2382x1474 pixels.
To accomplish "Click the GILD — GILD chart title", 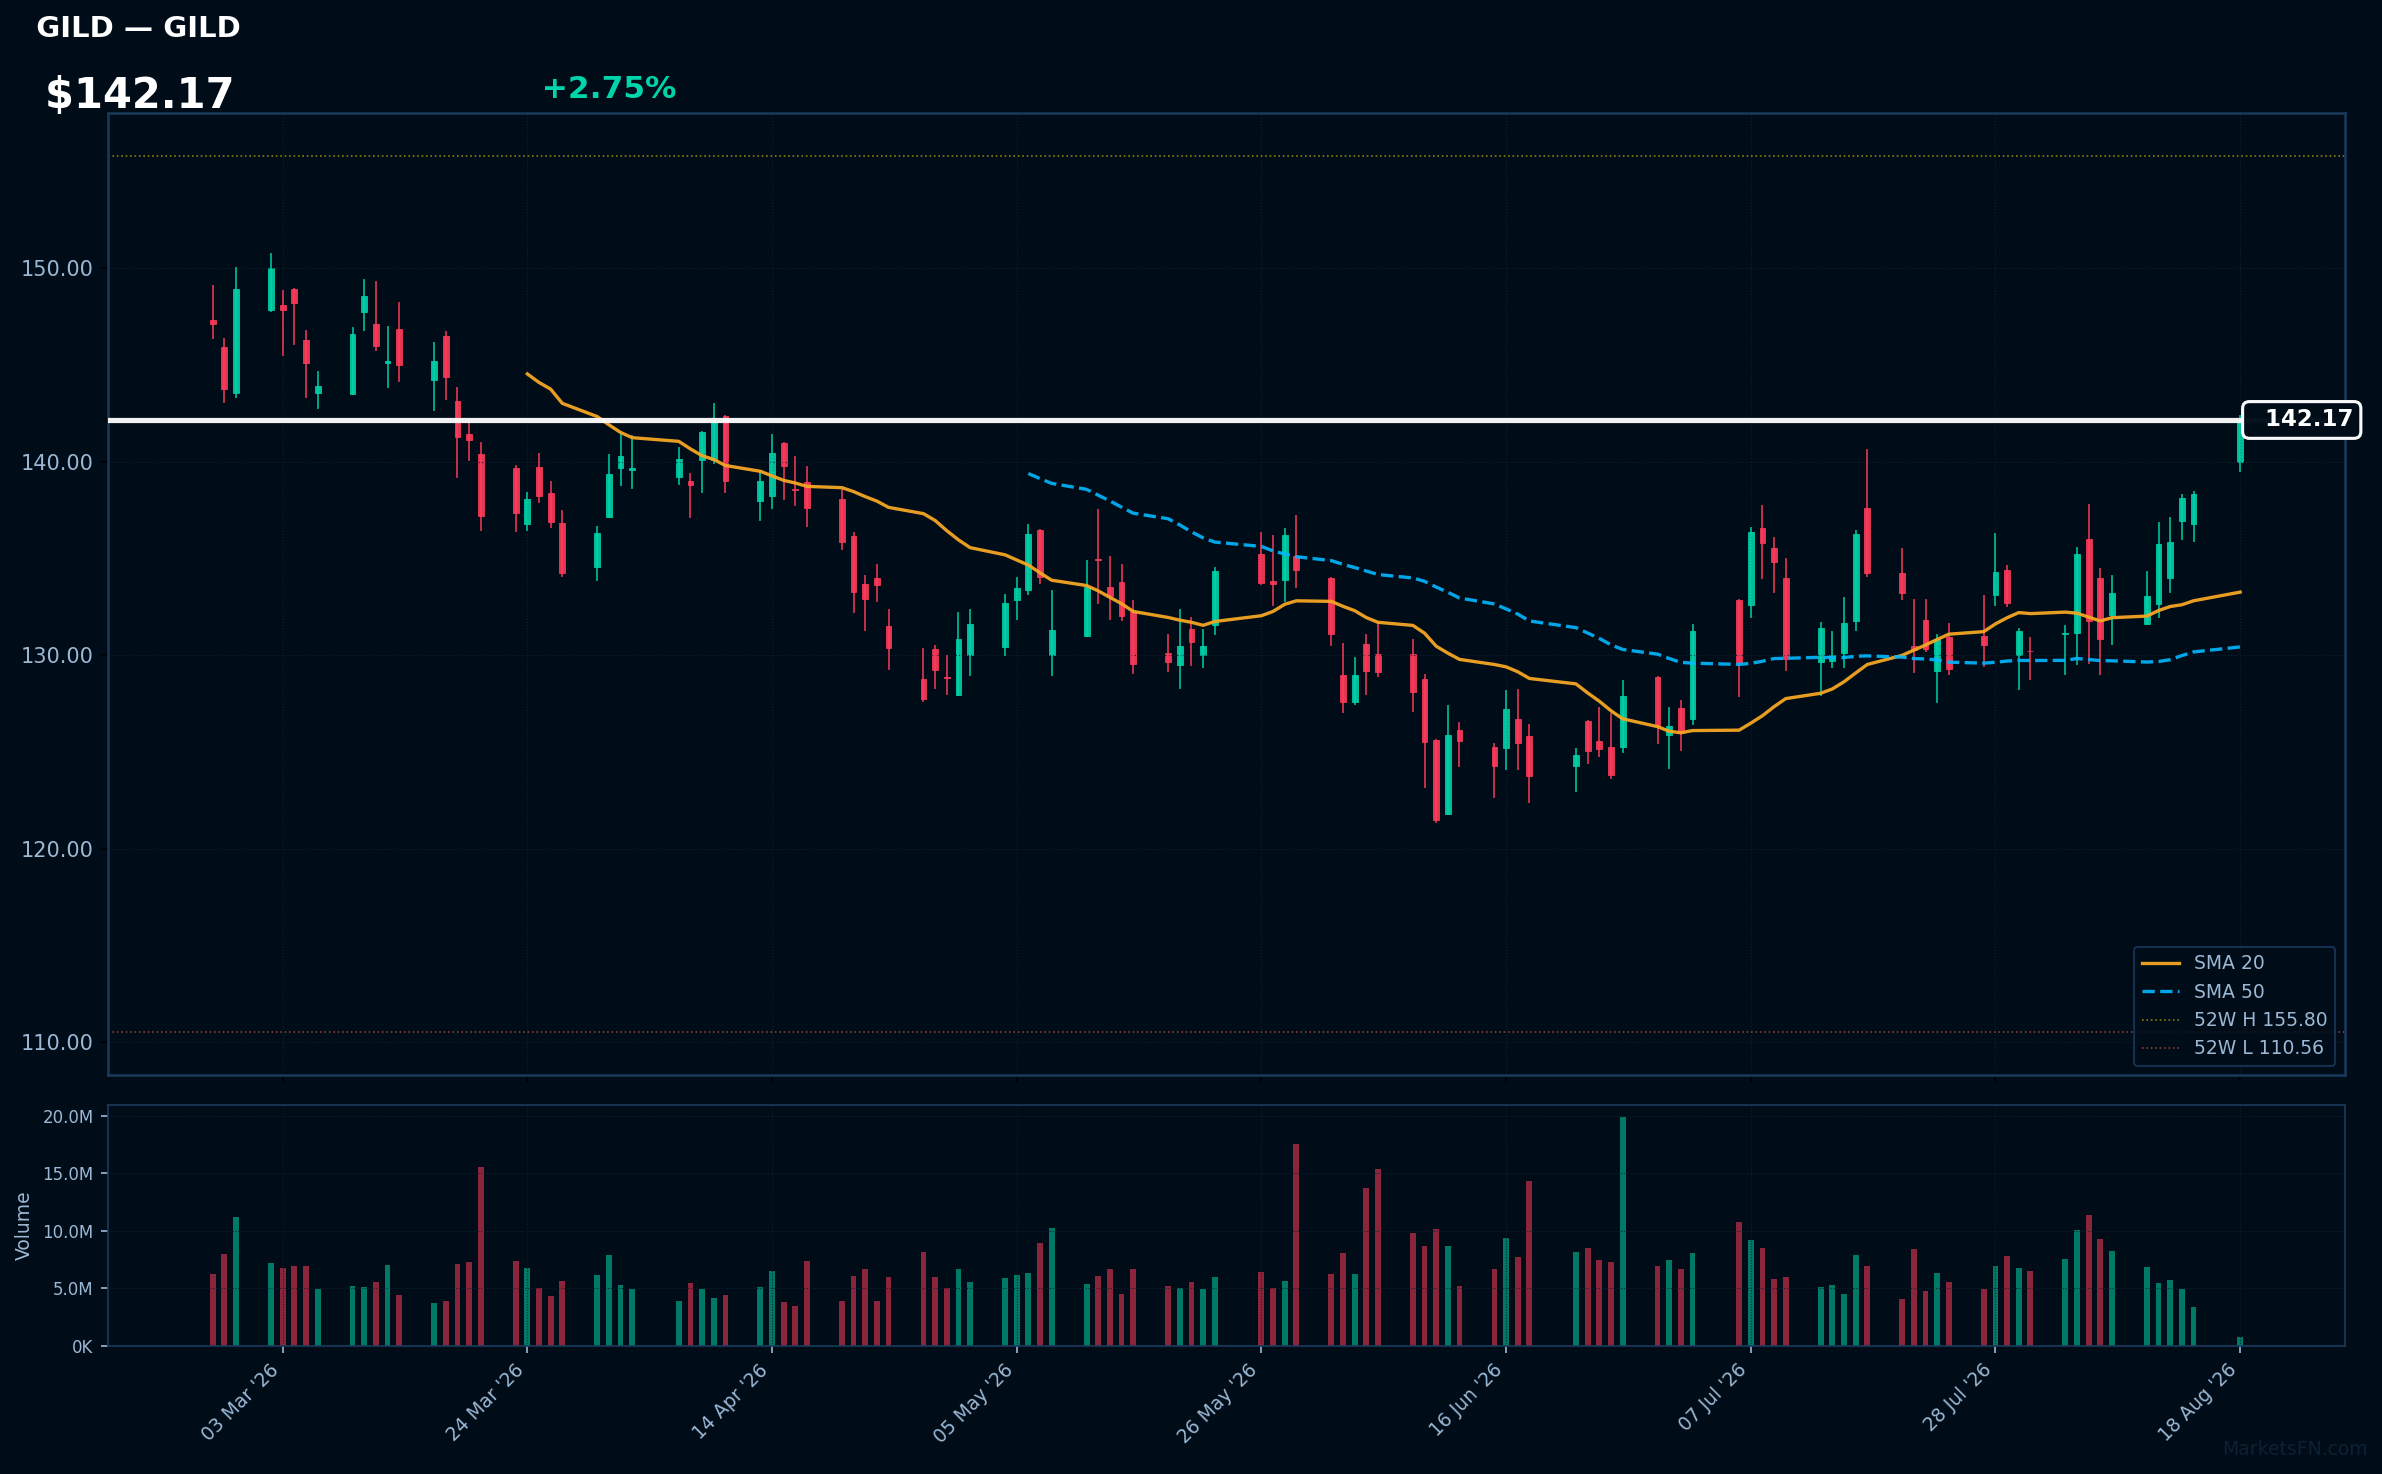I will click(x=138, y=27).
